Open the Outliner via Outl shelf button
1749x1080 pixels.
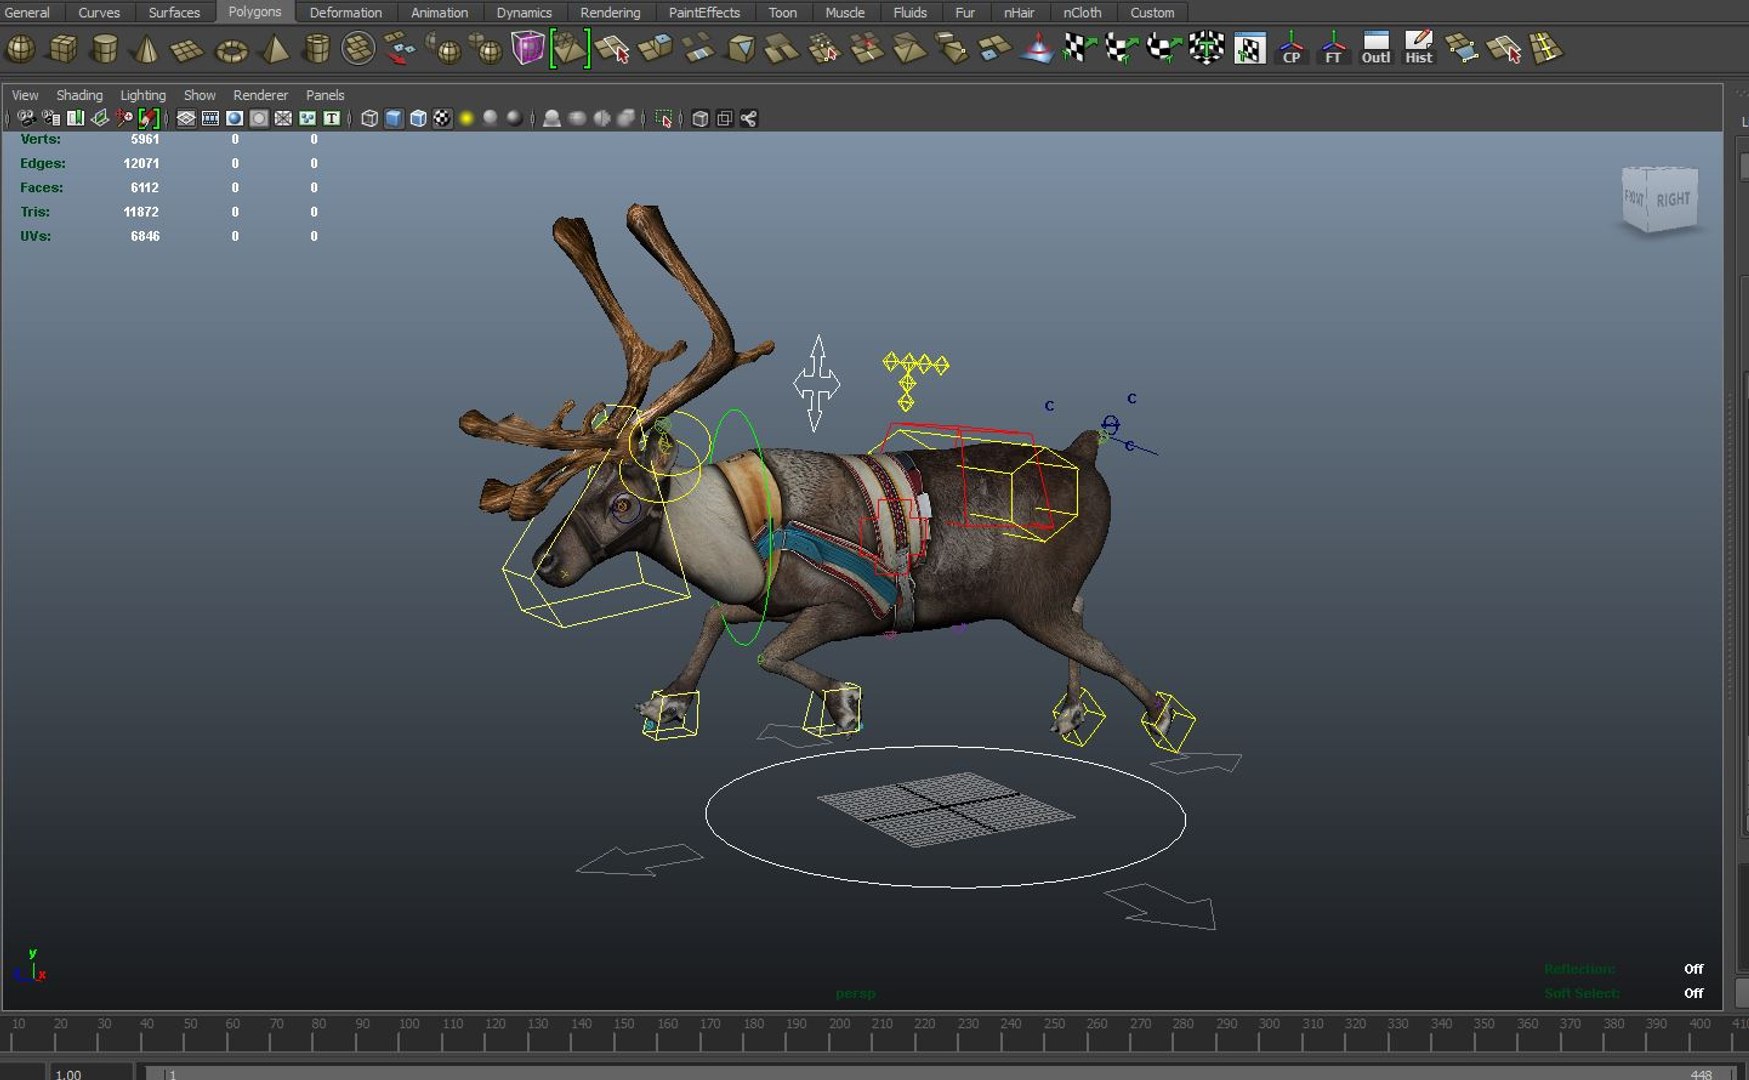[1376, 48]
